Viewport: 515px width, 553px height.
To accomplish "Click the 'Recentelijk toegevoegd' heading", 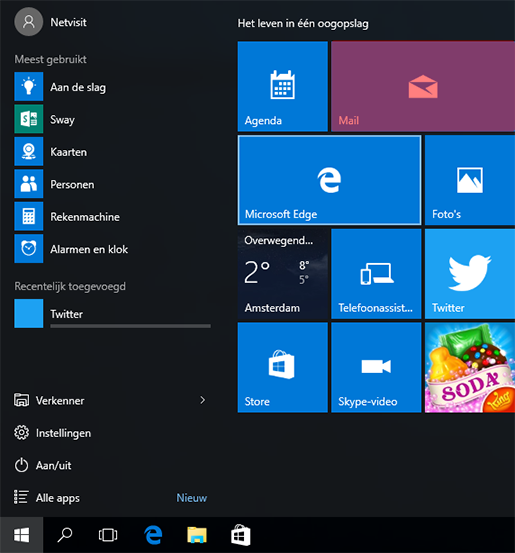I will [x=70, y=287].
